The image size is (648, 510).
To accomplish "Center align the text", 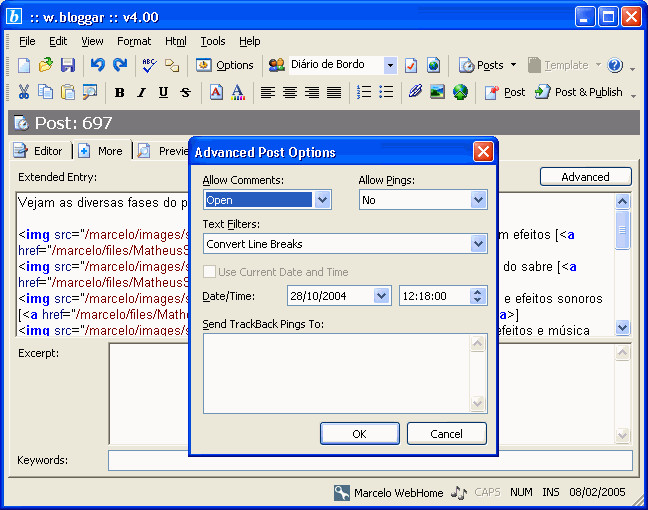I will (x=290, y=92).
